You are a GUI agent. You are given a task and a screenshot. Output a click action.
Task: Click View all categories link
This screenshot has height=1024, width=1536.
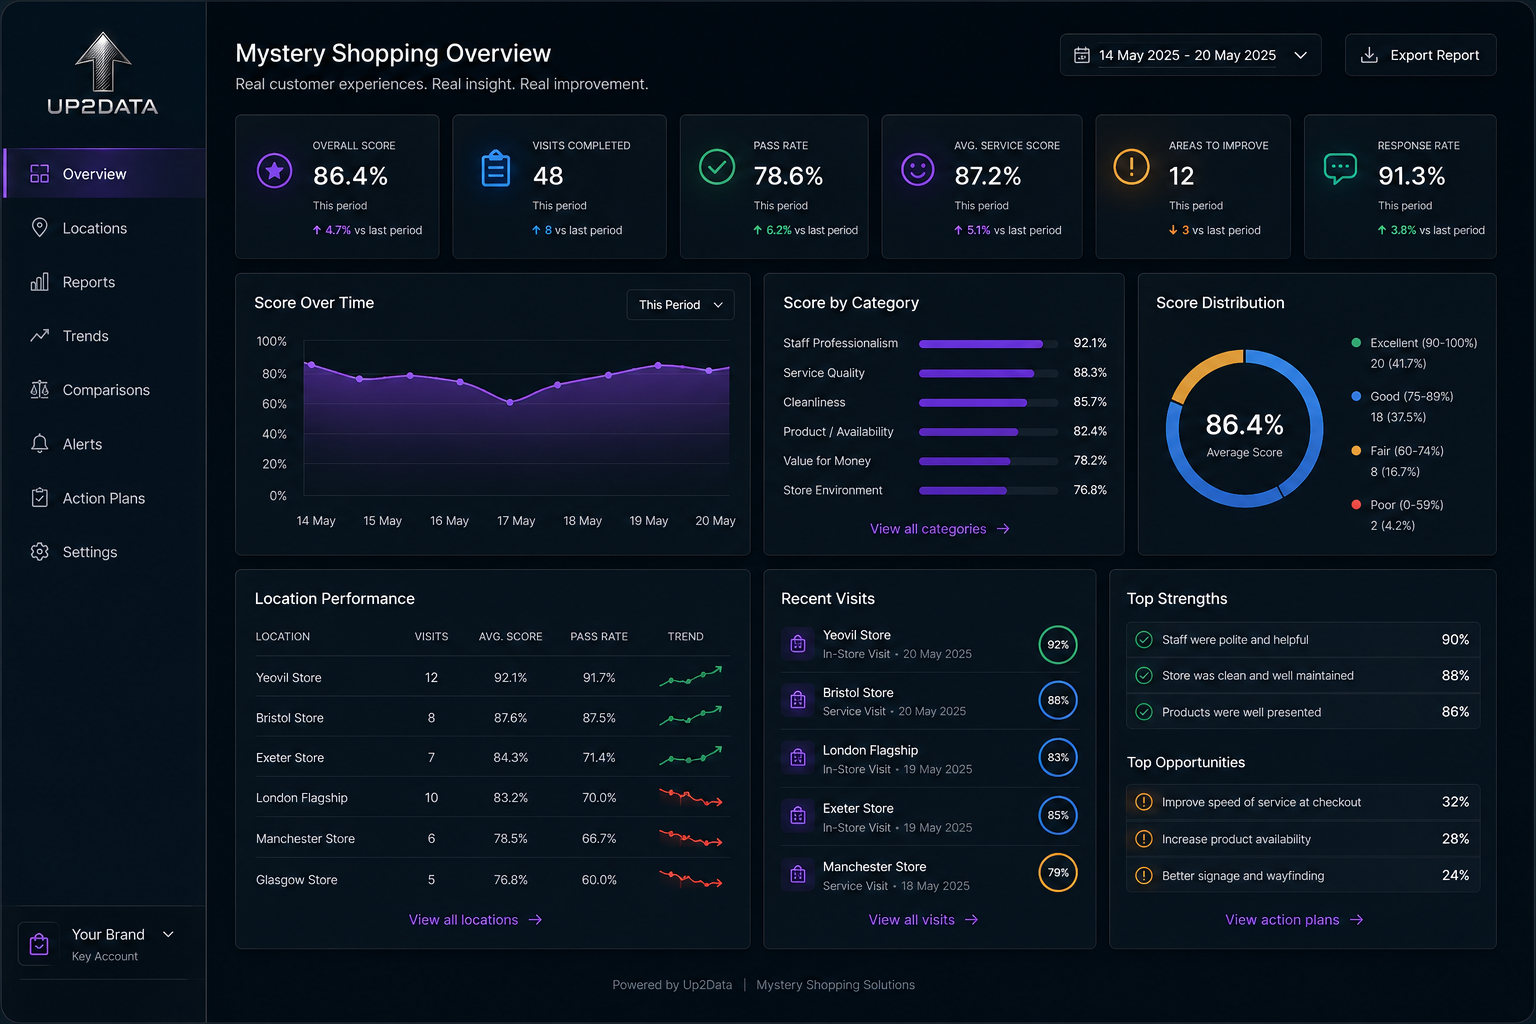point(940,529)
